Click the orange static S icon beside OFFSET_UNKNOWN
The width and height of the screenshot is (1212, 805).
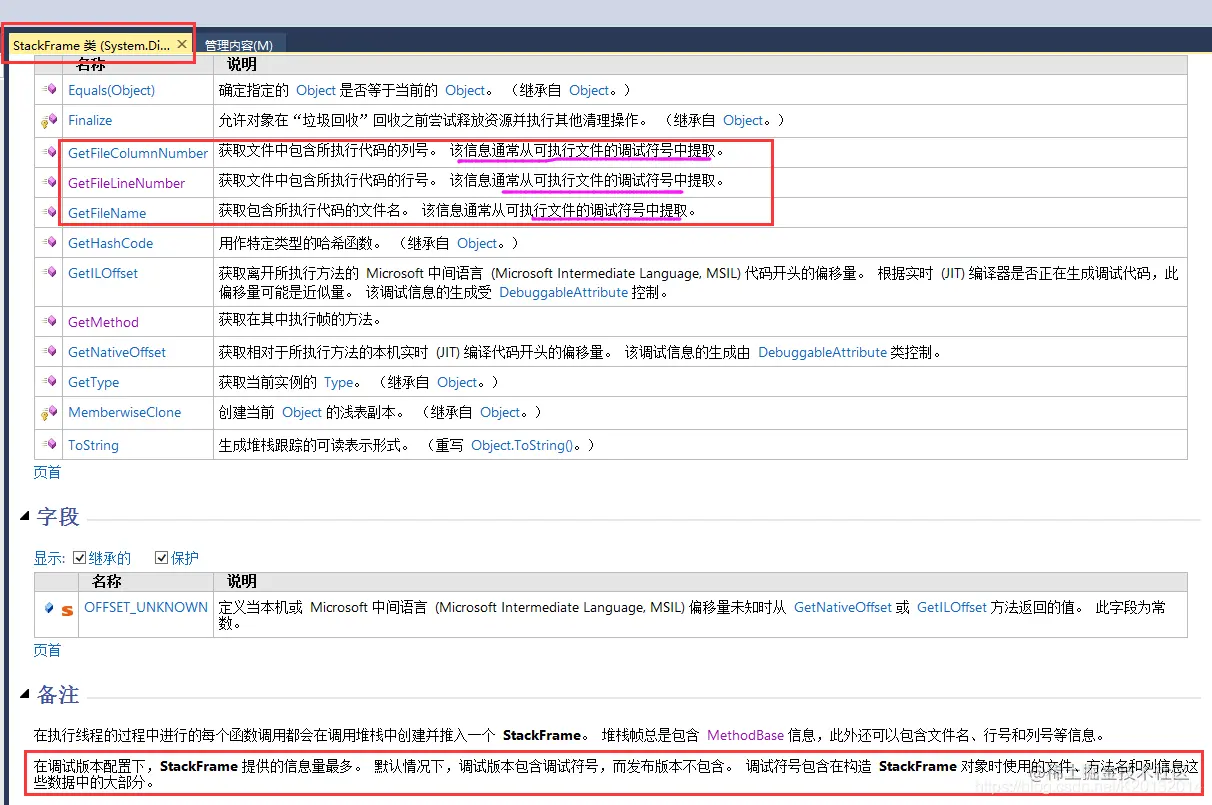click(x=67, y=609)
